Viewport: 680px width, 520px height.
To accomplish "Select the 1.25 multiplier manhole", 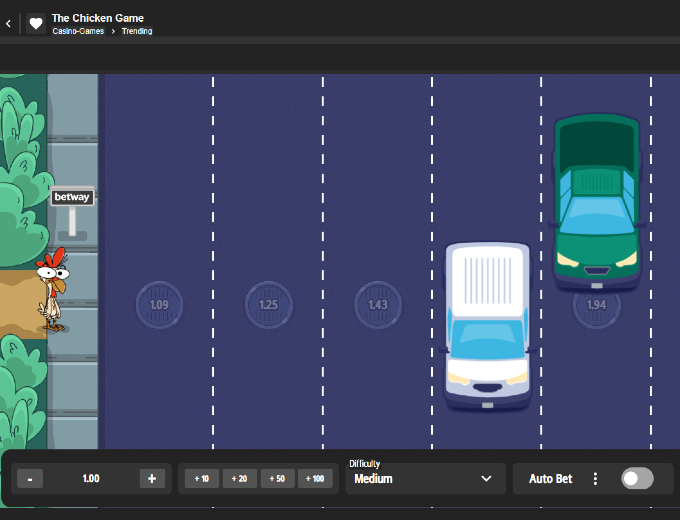I will (269, 305).
